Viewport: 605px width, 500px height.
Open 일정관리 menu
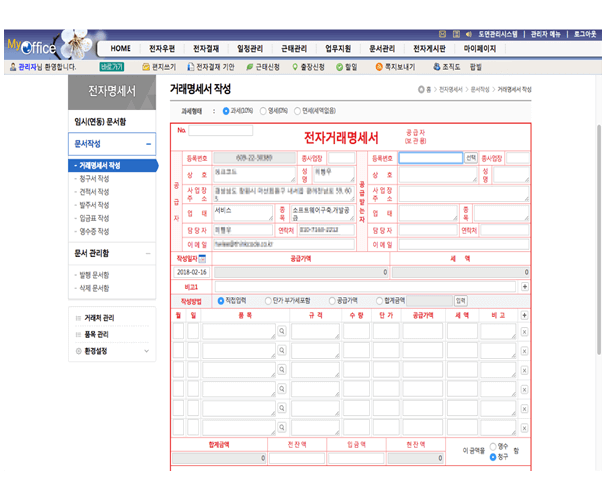tap(250, 49)
